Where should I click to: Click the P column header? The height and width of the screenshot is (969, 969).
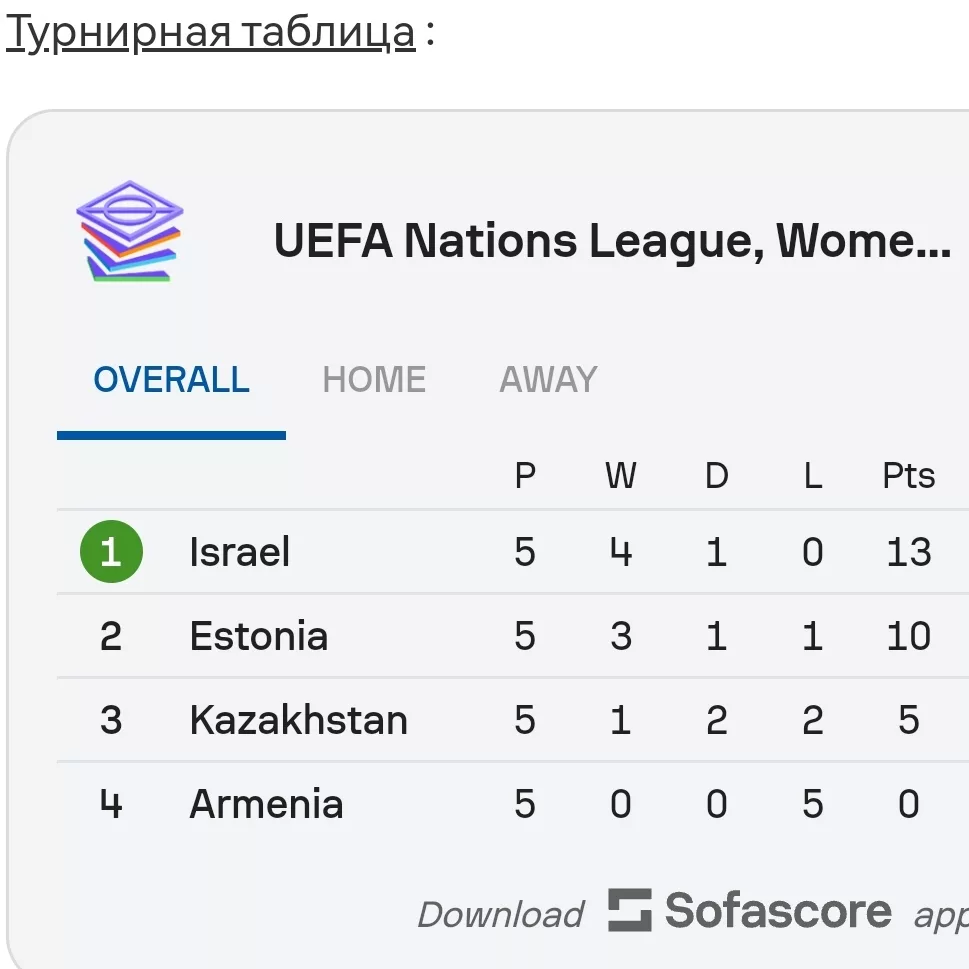click(525, 476)
